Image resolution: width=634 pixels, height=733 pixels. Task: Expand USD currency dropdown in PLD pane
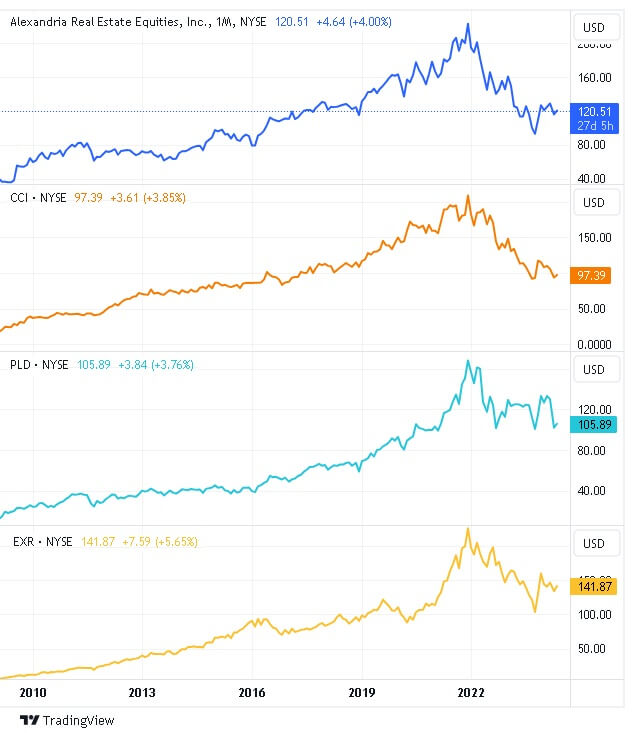(594, 370)
